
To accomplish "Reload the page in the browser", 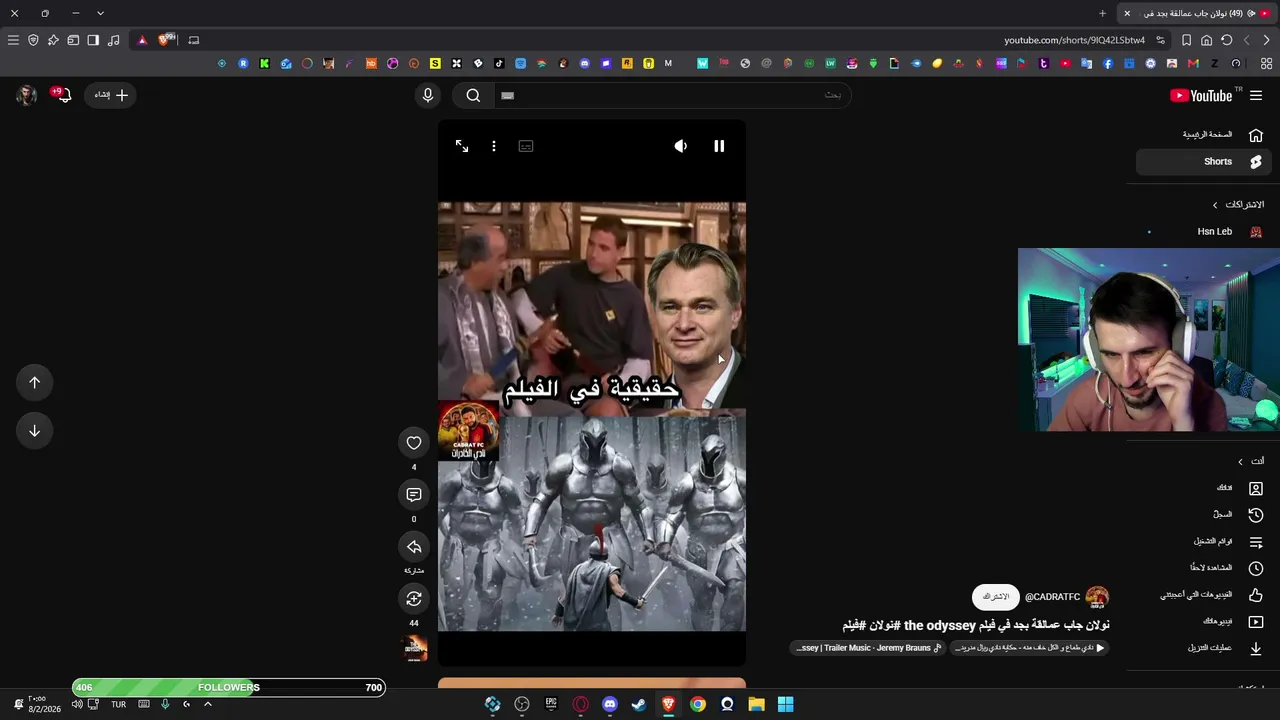I will tap(1226, 40).
